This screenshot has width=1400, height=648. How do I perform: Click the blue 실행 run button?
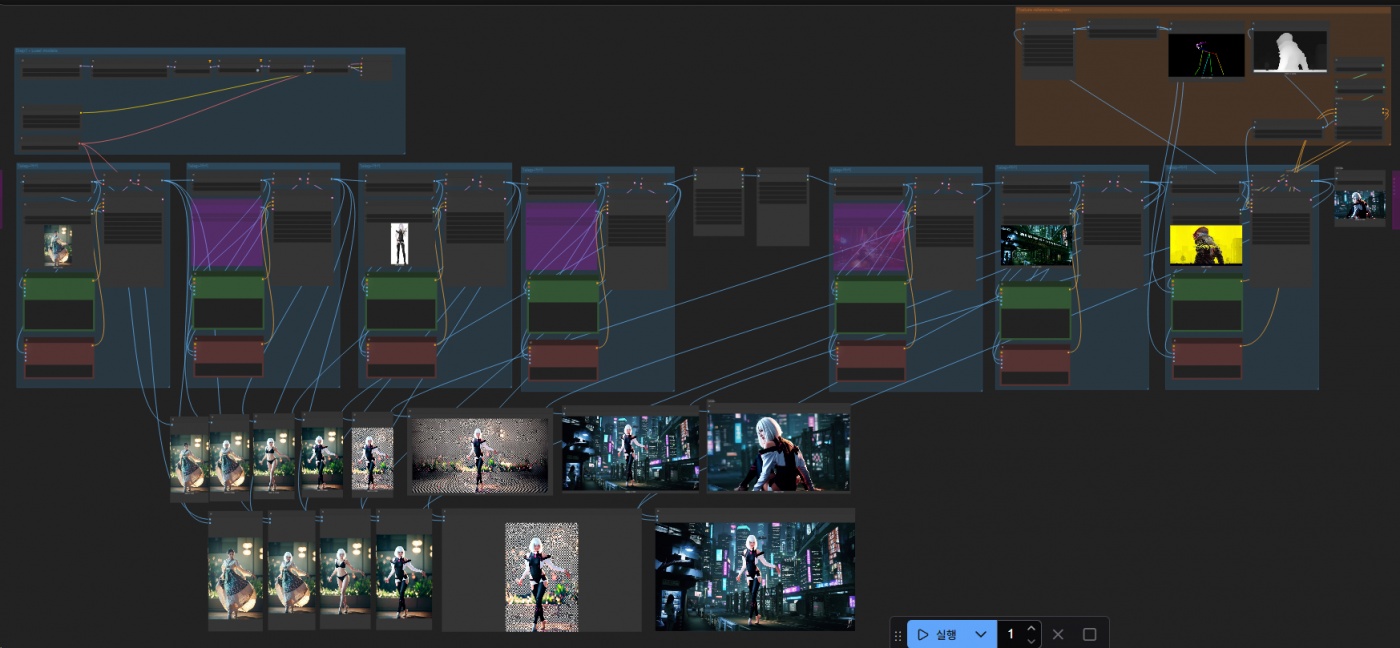[x=937, y=634]
